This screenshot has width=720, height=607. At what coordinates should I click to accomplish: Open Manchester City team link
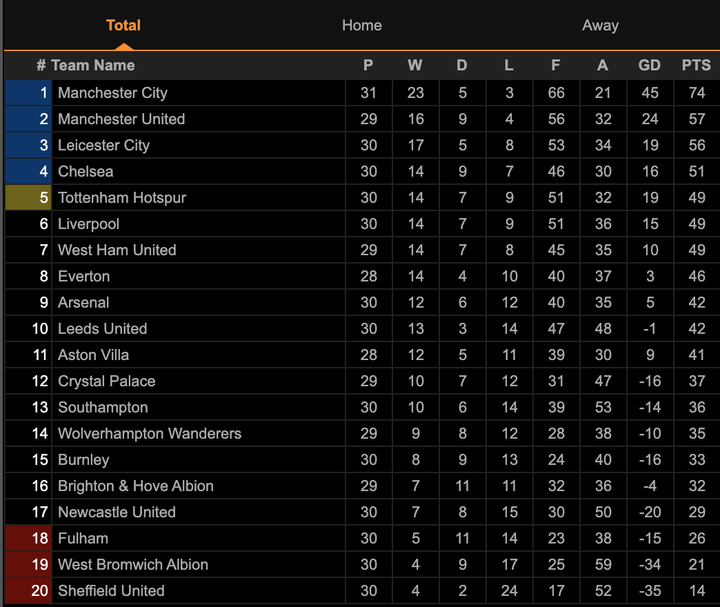tap(112, 93)
